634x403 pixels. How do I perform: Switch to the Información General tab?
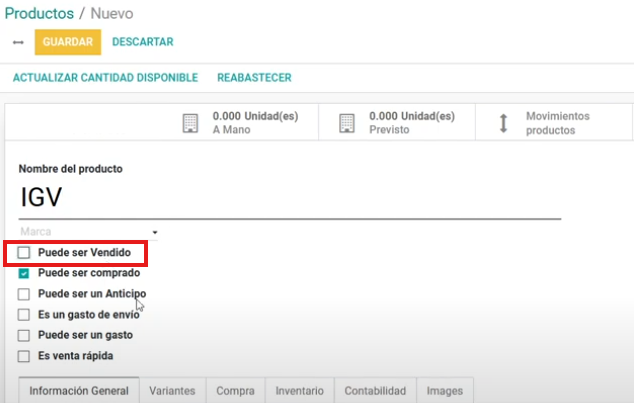point(79,390)
